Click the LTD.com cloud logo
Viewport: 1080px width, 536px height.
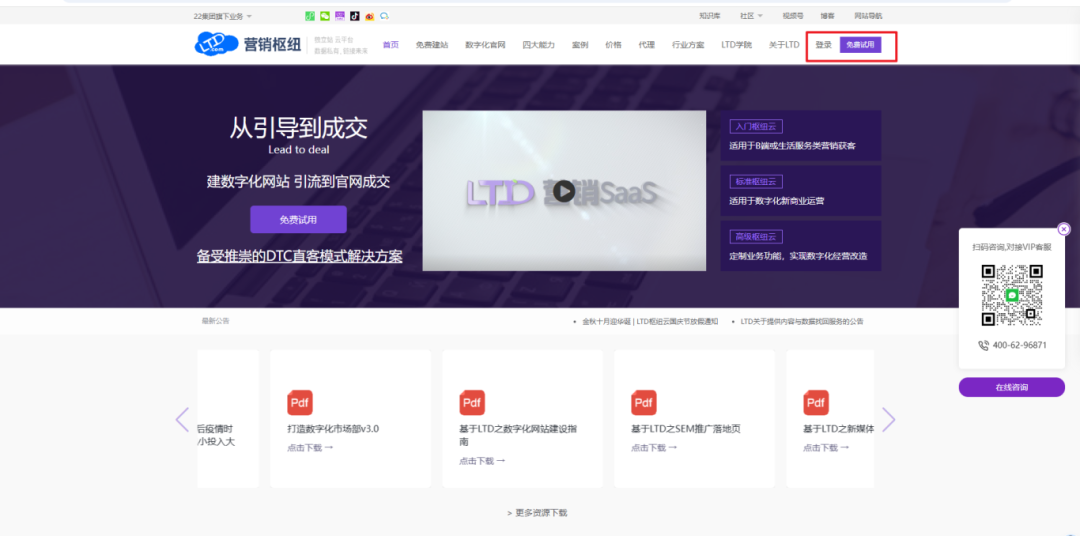coord(216,45)
